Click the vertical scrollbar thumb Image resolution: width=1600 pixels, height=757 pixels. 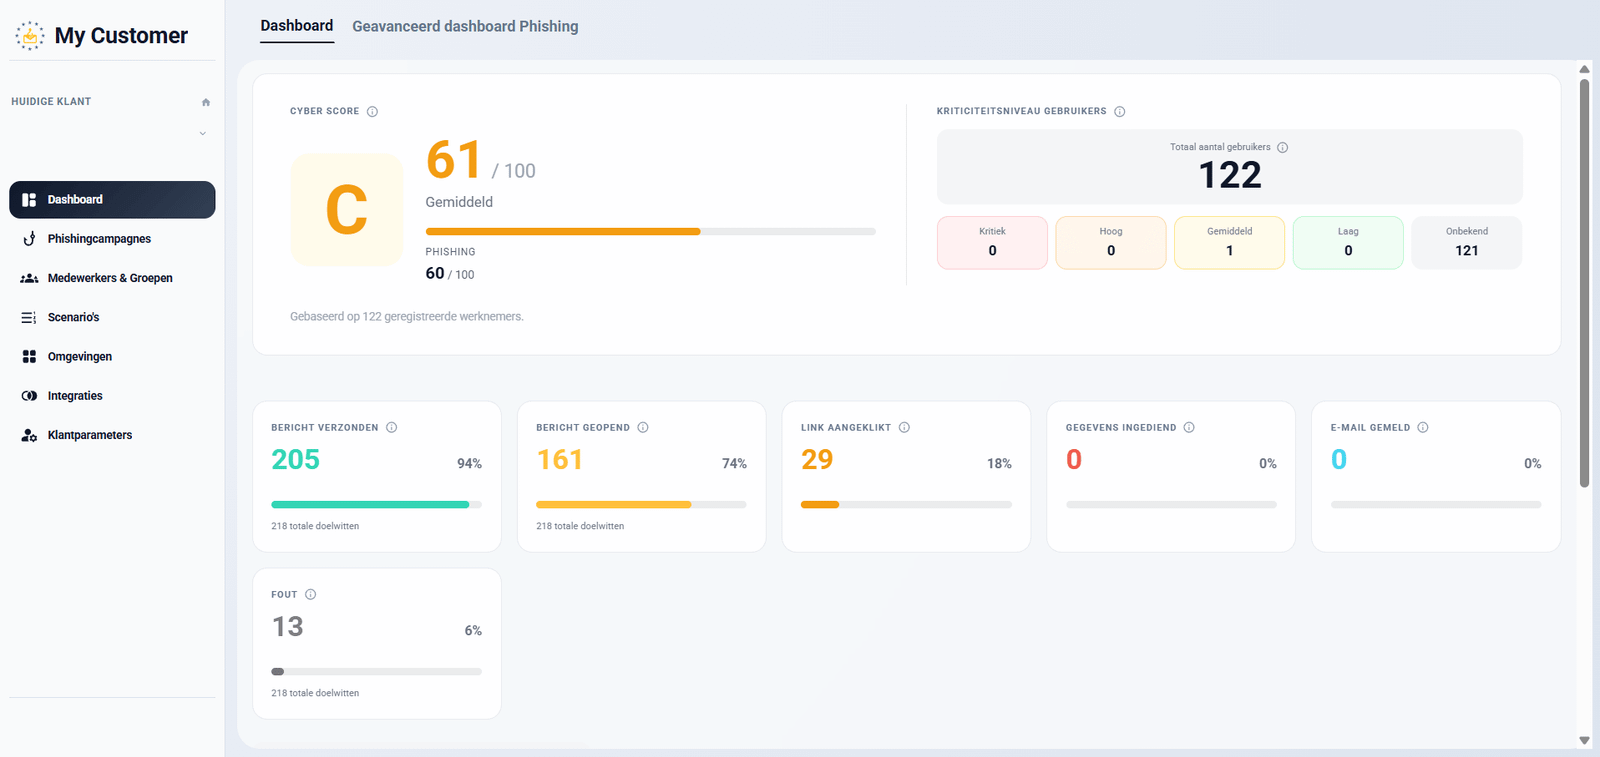tap(1584, 283)
